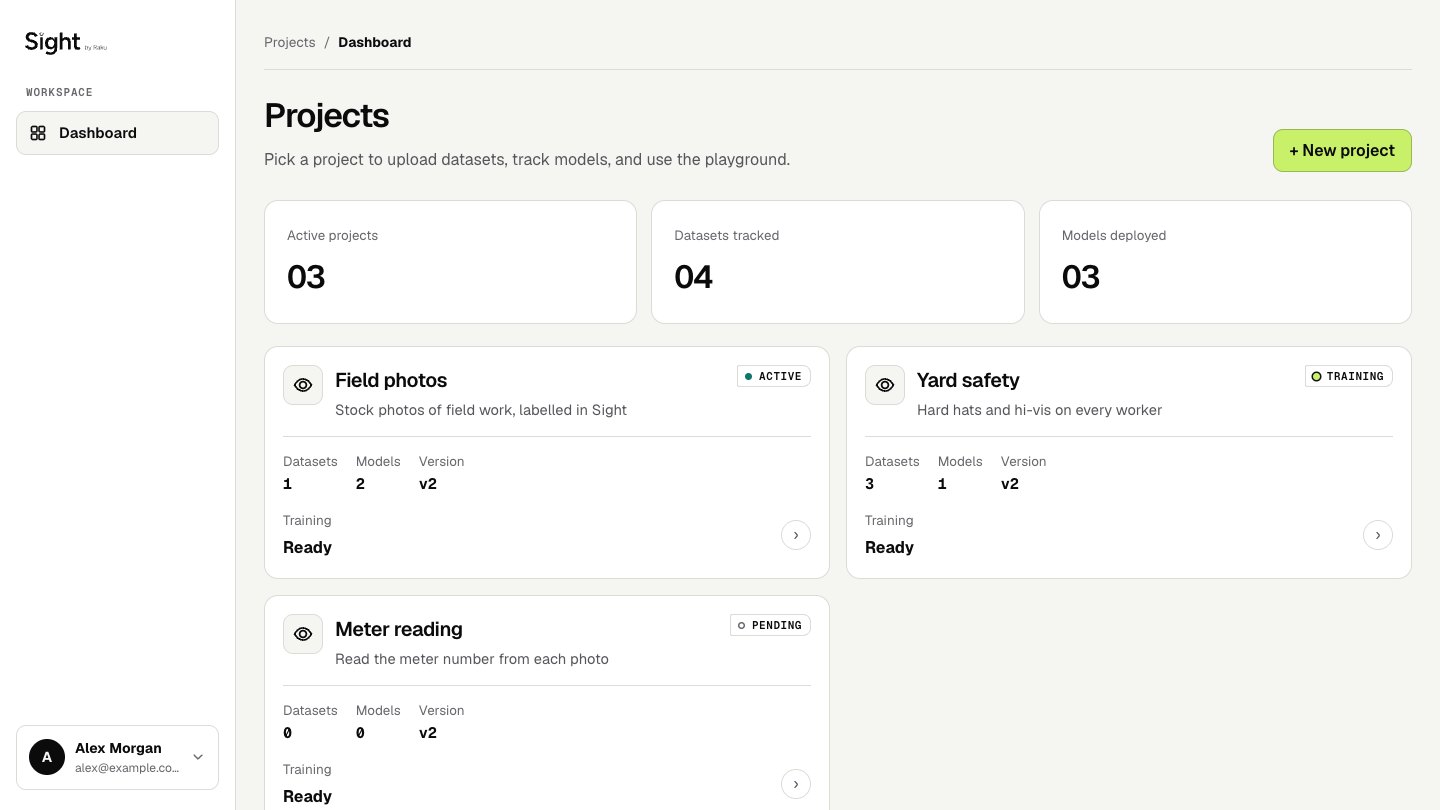The image size is (1440, 810).
Task: Open the Meter reading project title
Action: click(399, 629)
